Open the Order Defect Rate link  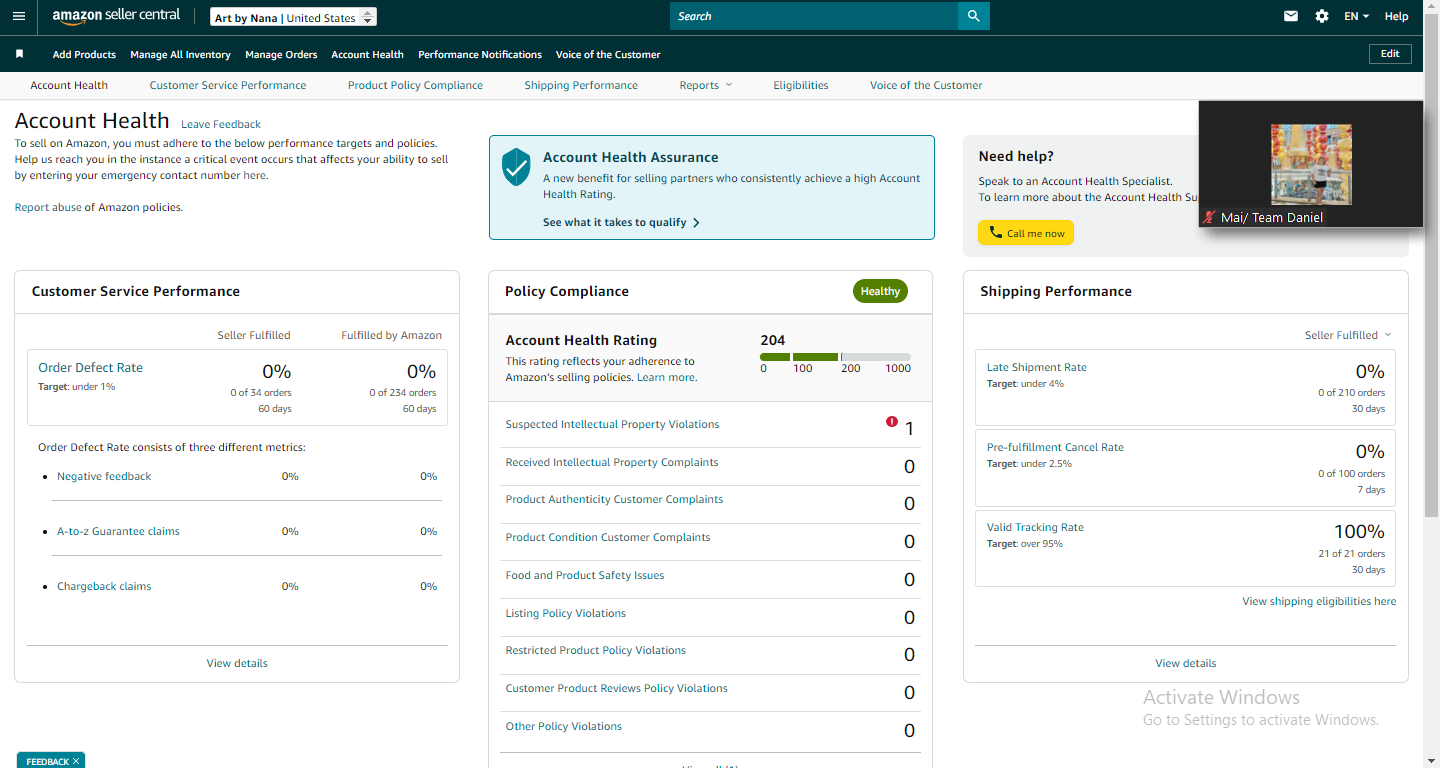click(90, 367)
